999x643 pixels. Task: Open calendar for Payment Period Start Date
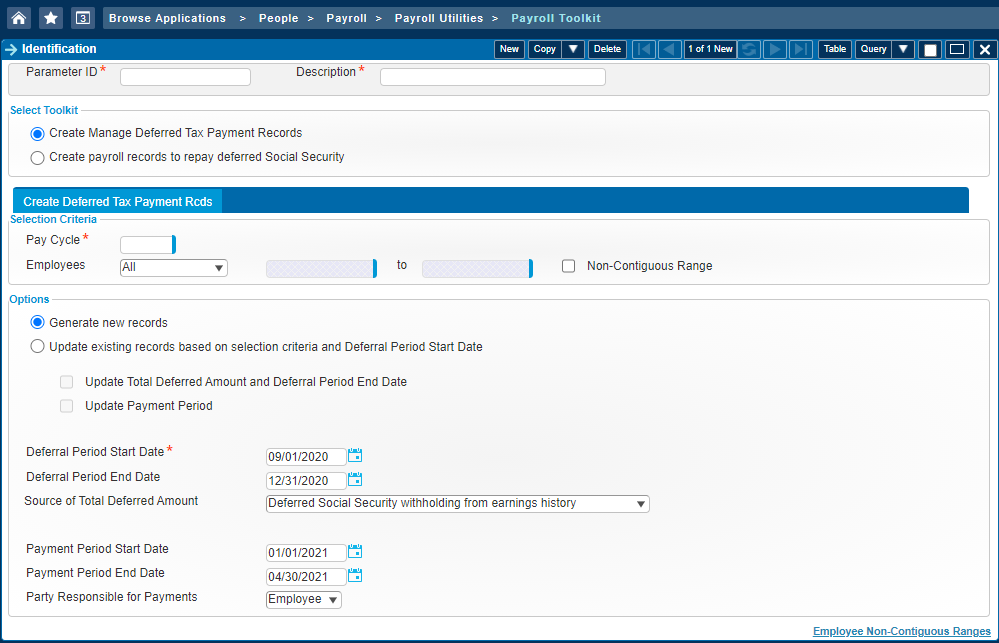pos(355,552)
